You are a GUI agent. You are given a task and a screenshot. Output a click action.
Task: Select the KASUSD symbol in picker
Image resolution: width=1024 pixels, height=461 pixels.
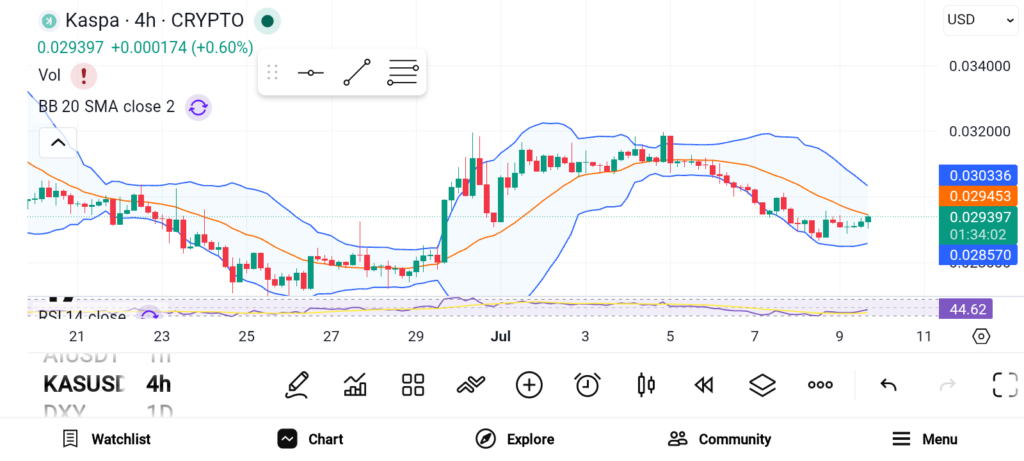coord(84,384)
